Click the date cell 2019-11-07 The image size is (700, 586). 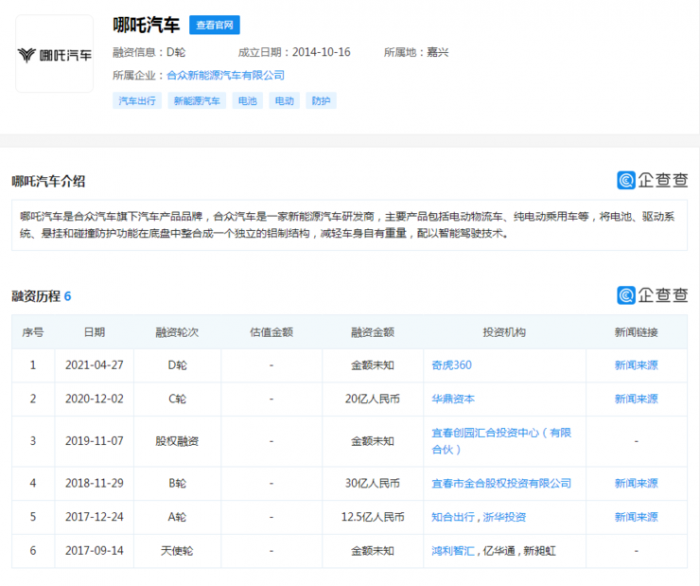[94, 441]
